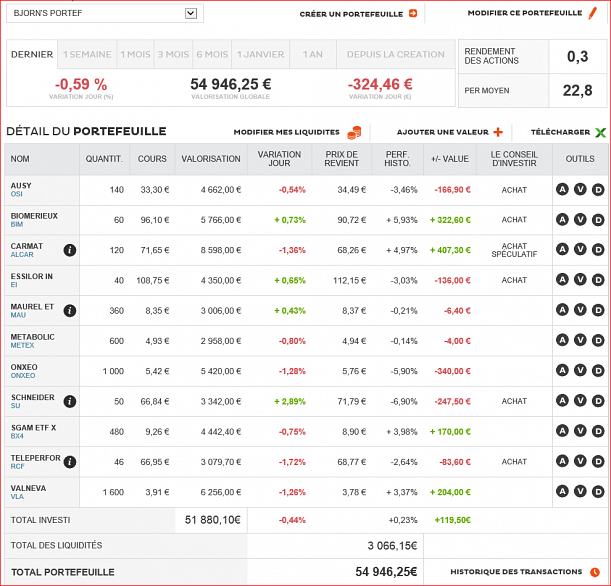This screenshot has width=611, height=586.
Task: Switch to the 6 MOIS tab
Action: (x=212, y=54)
